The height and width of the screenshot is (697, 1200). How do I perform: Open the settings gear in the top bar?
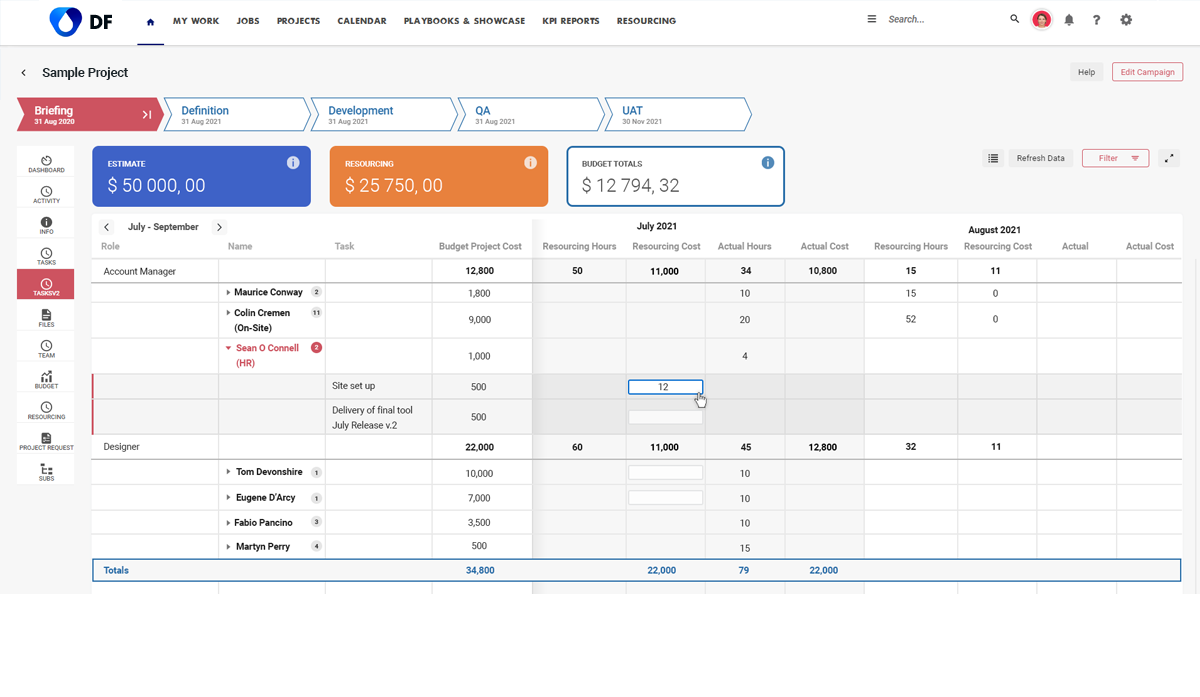[1126, 19]
